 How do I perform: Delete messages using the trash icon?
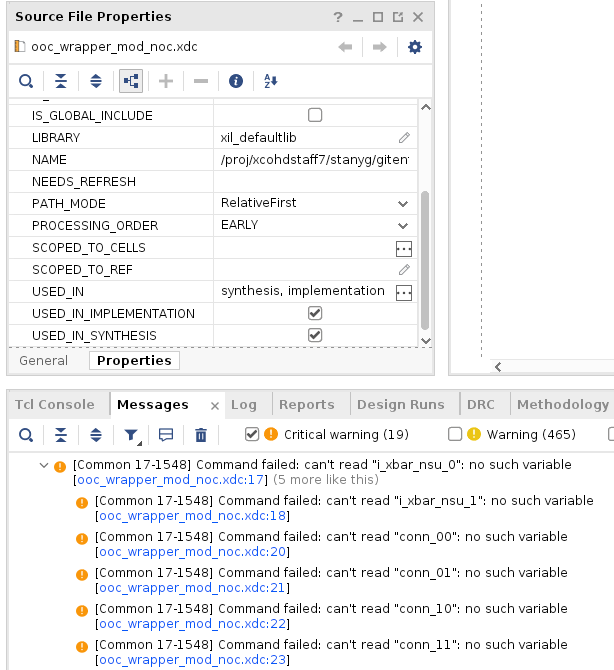coord(201,435)
